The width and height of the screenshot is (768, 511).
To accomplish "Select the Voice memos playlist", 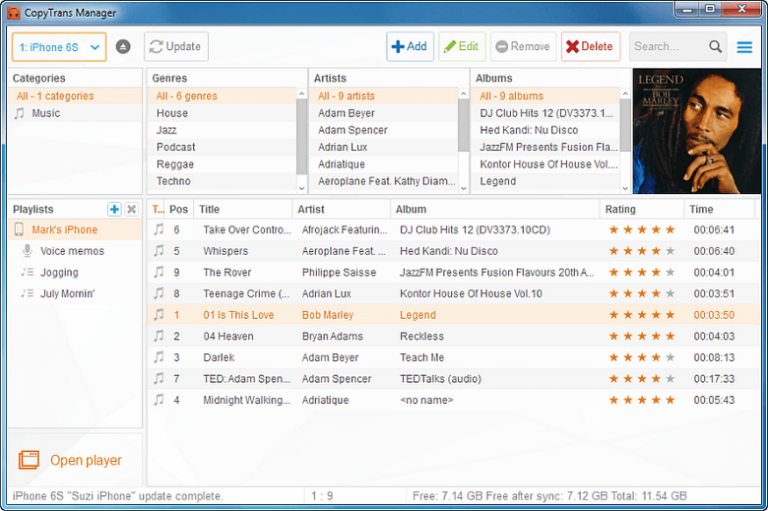I will pyautogui.click(x=75, y=251).
